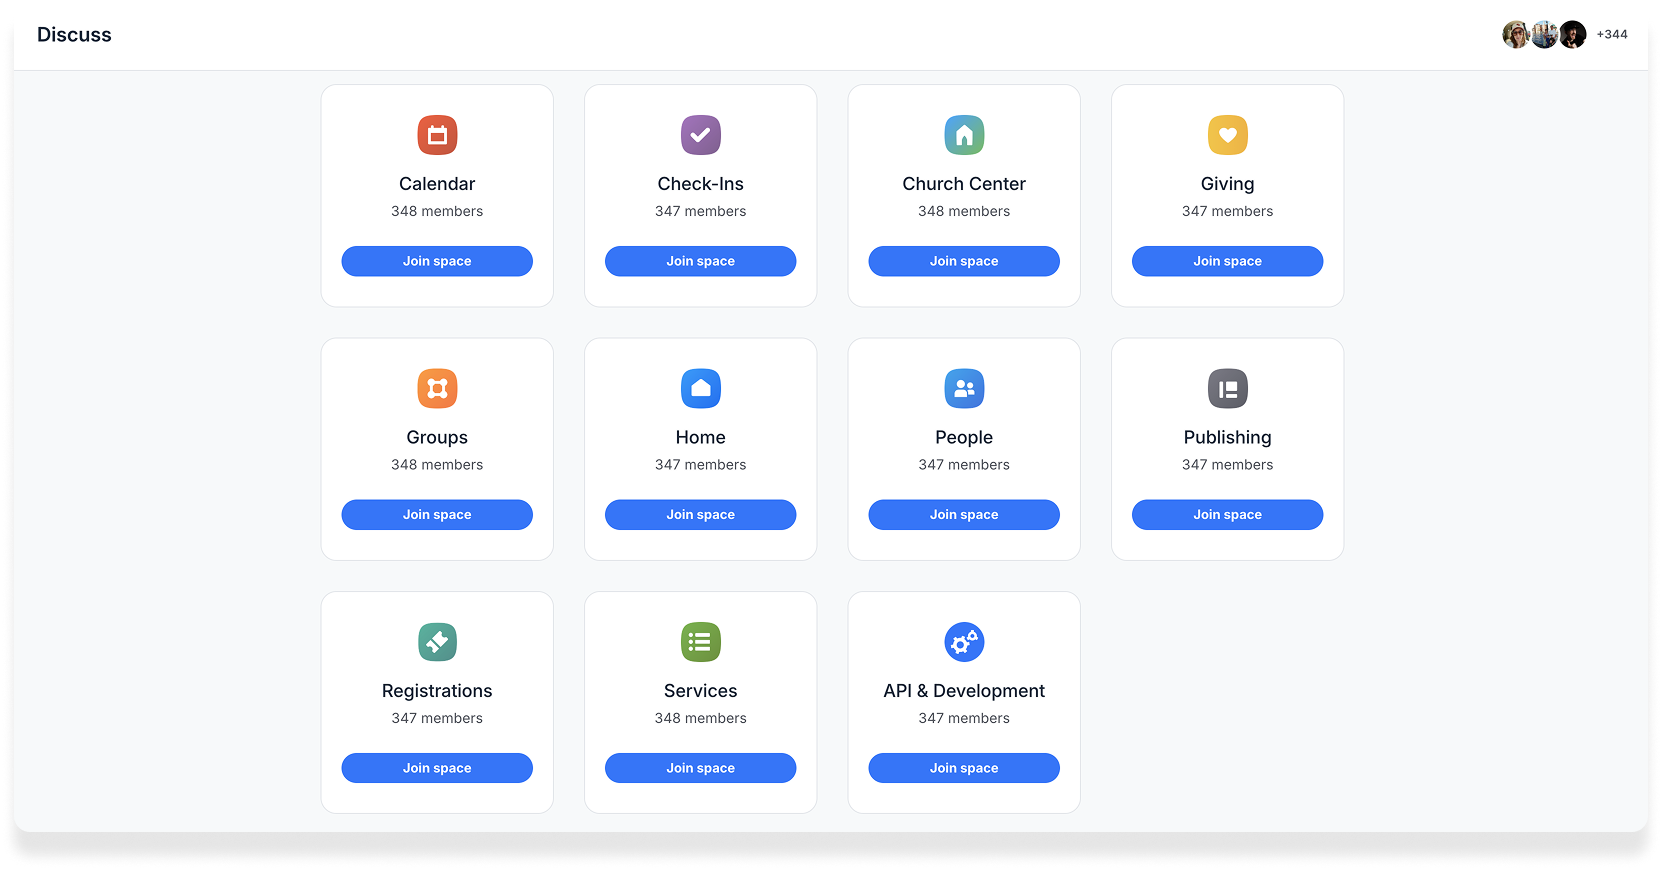Screen dimensions: 1662x870
Task: Join the Services space
Action: 700,768
